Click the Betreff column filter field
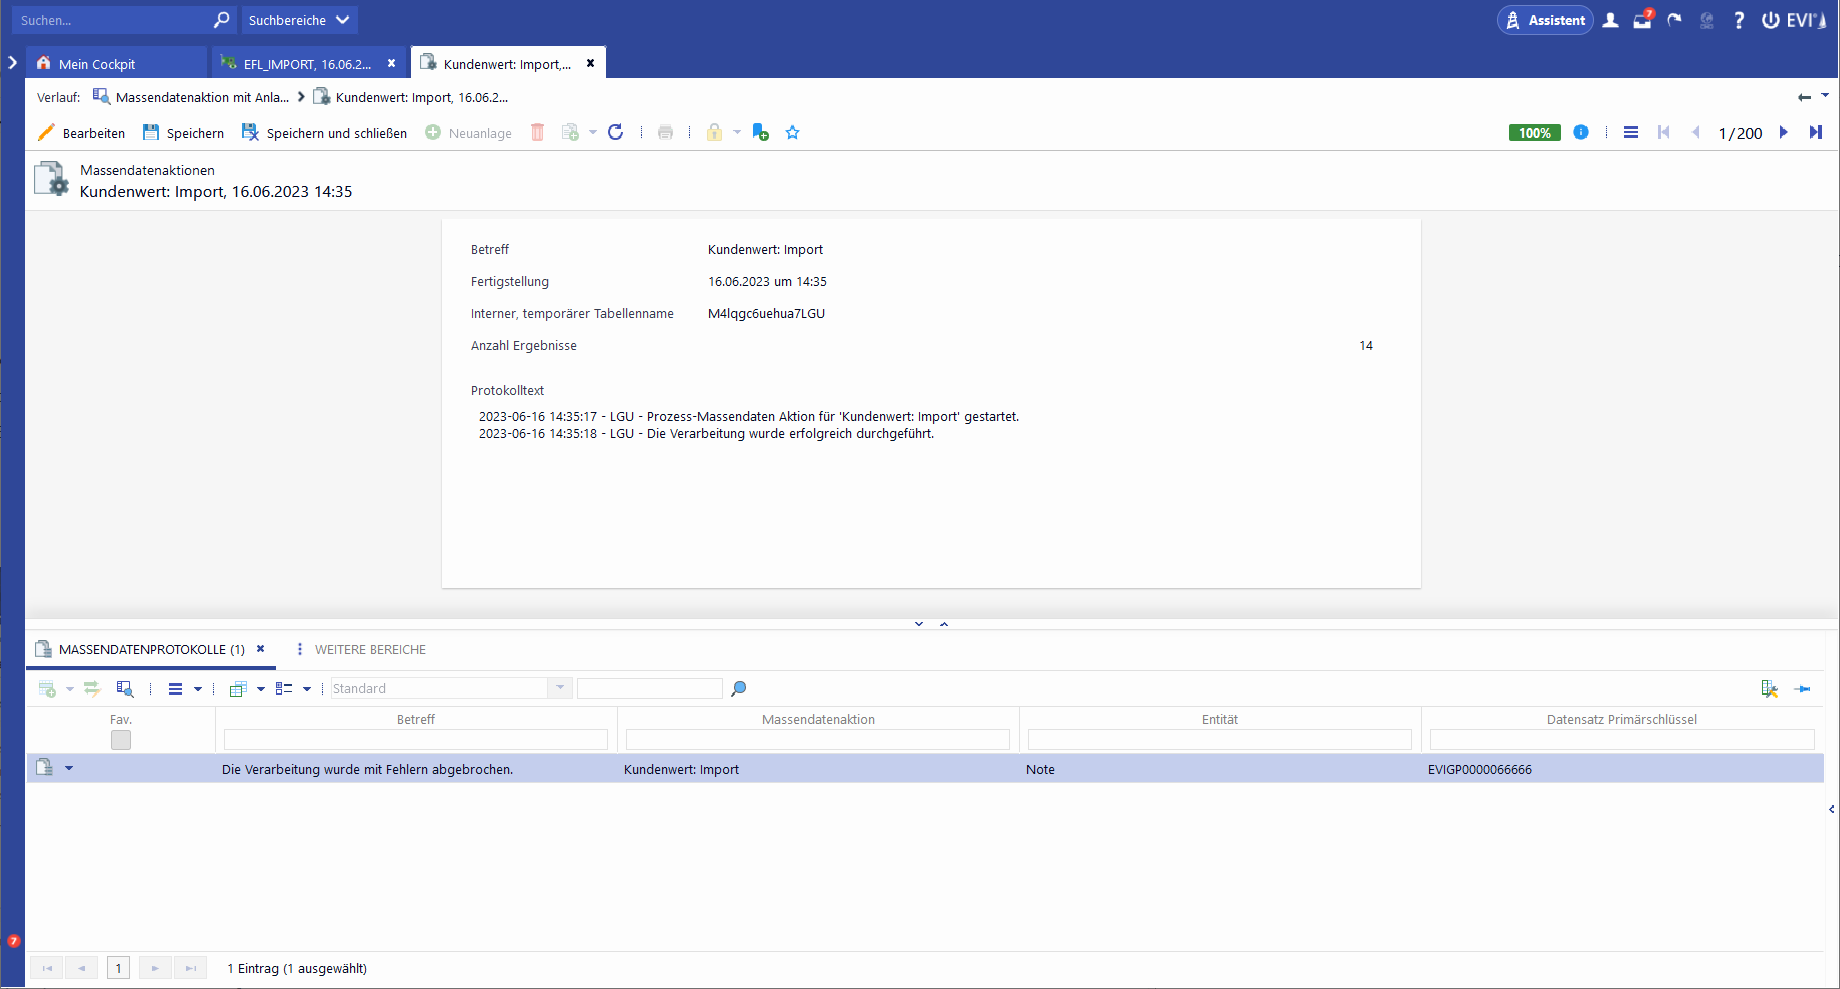Screen dimensions: 1840x989 pos(416,740)
